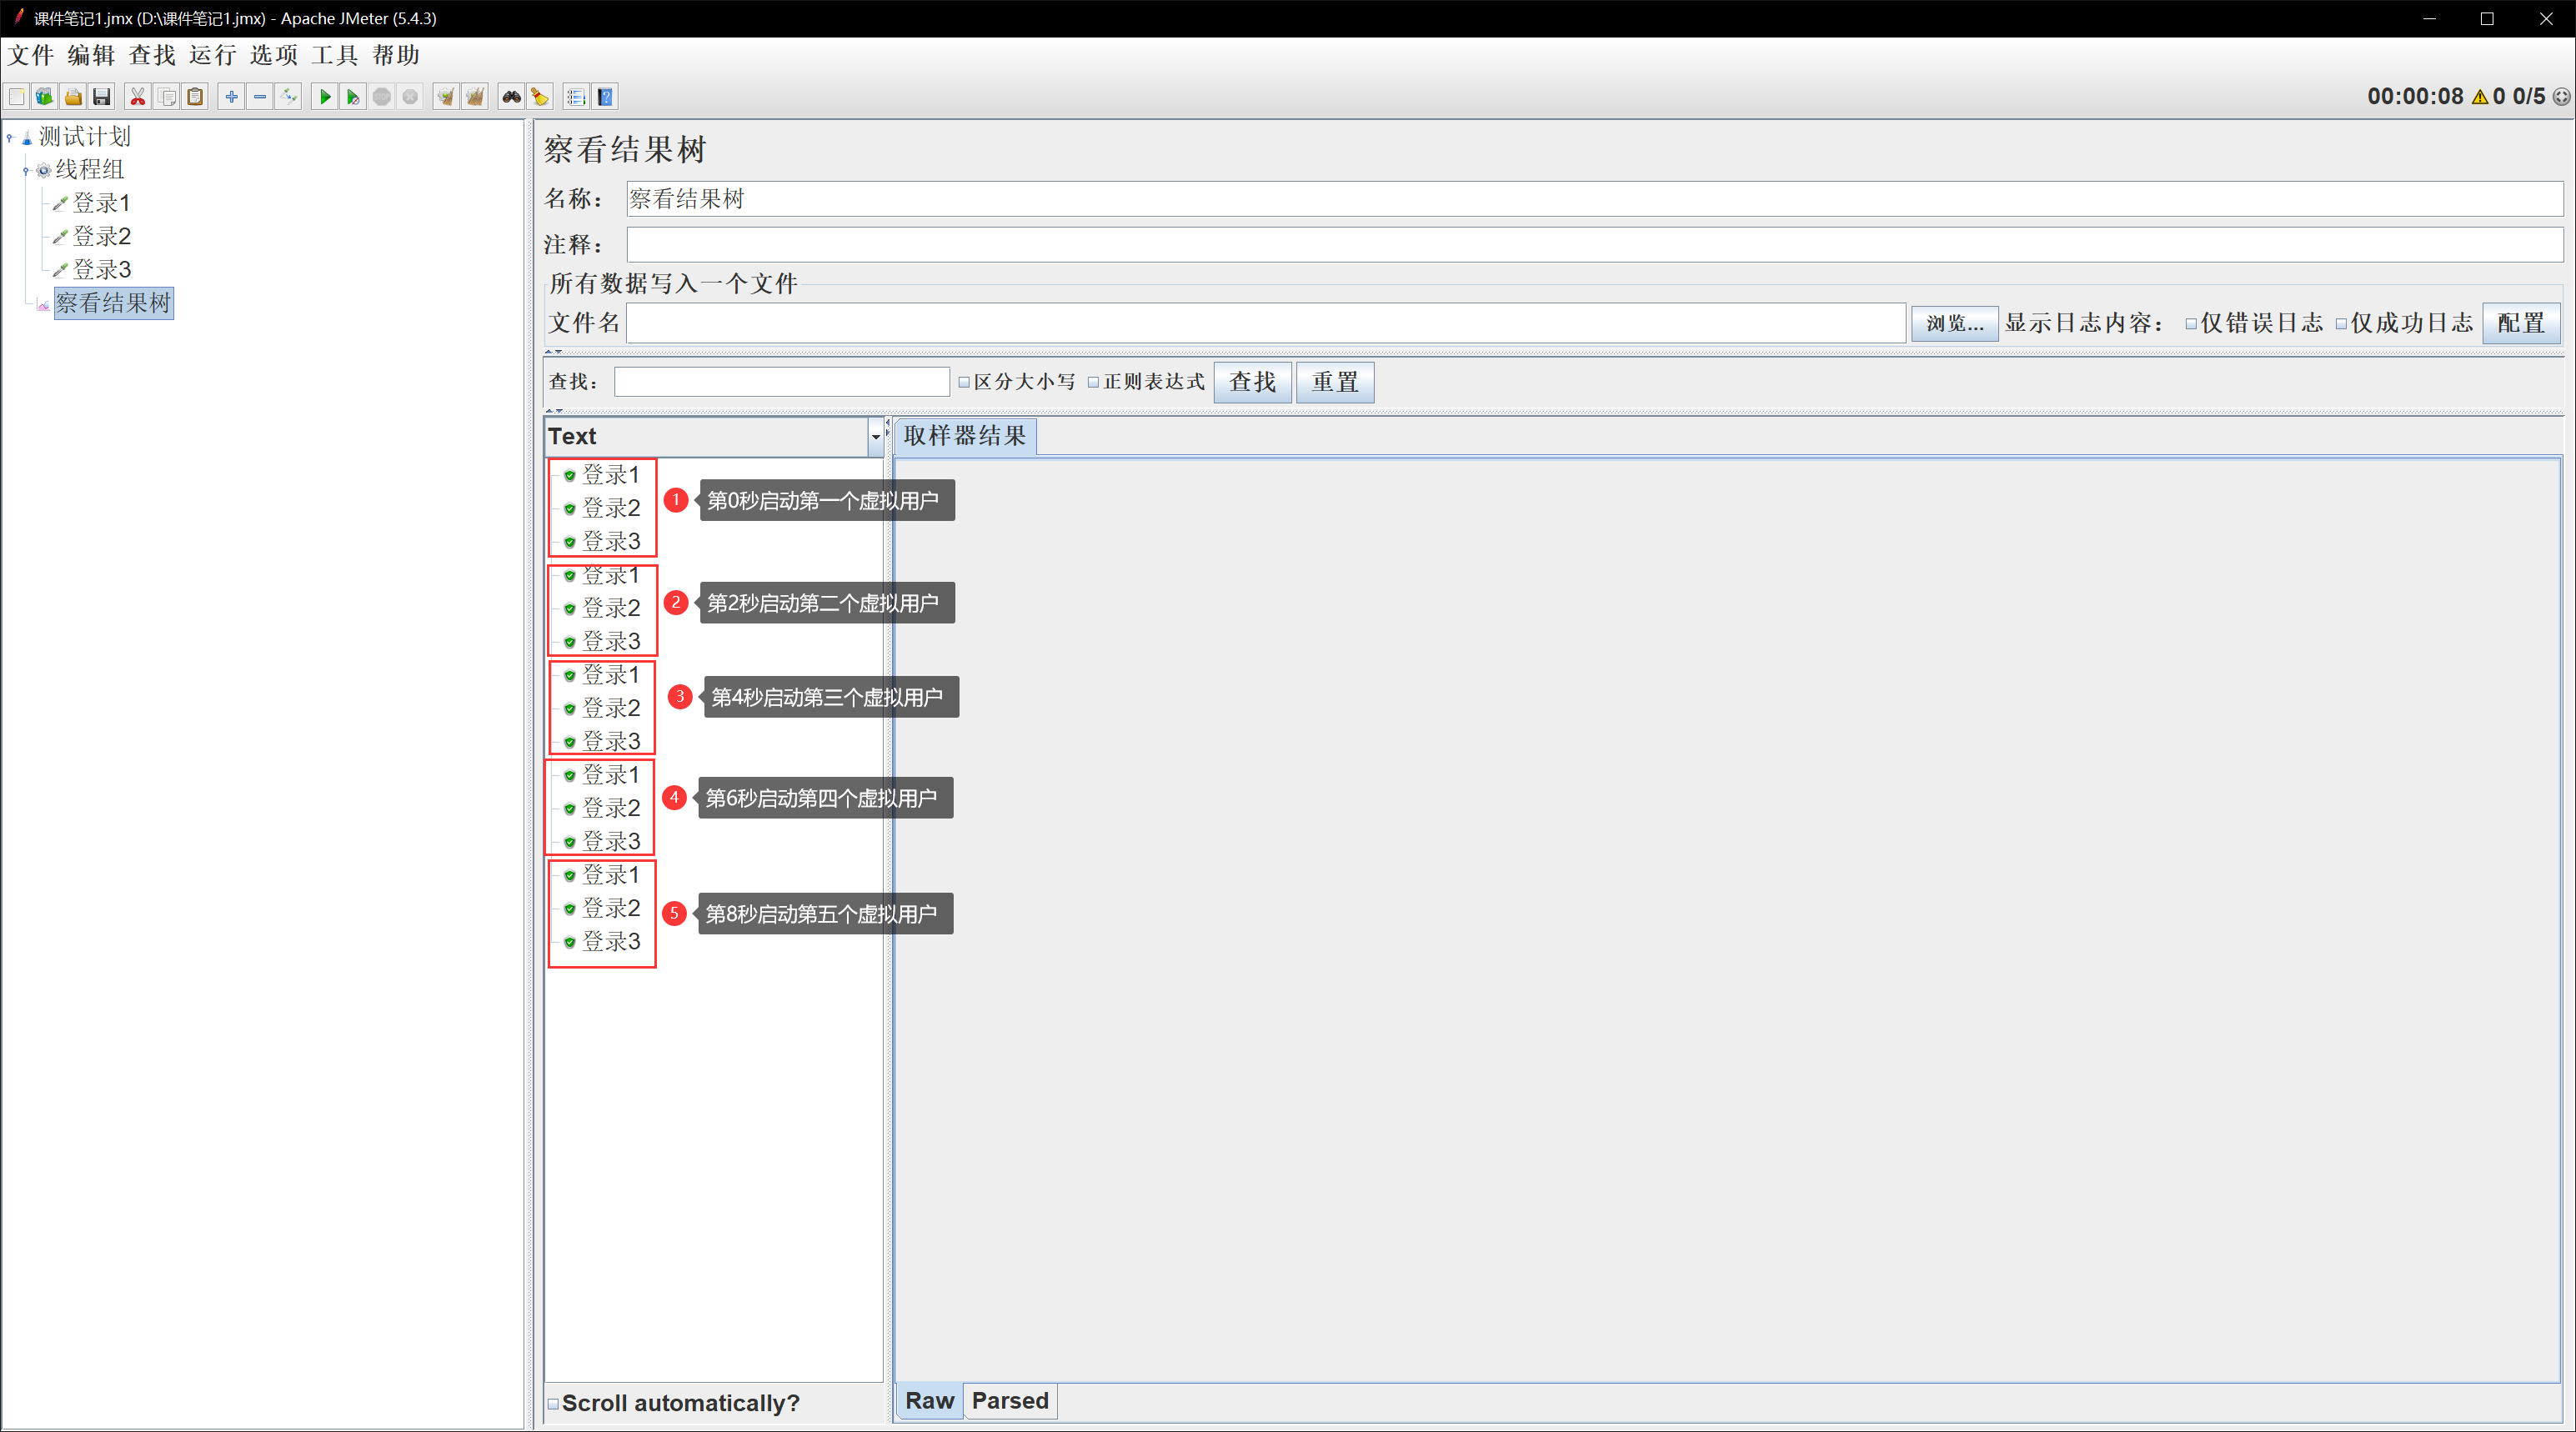The image size is (2576, 1432).
Task: Click the 配置 button
Action: pos(2520,323)
